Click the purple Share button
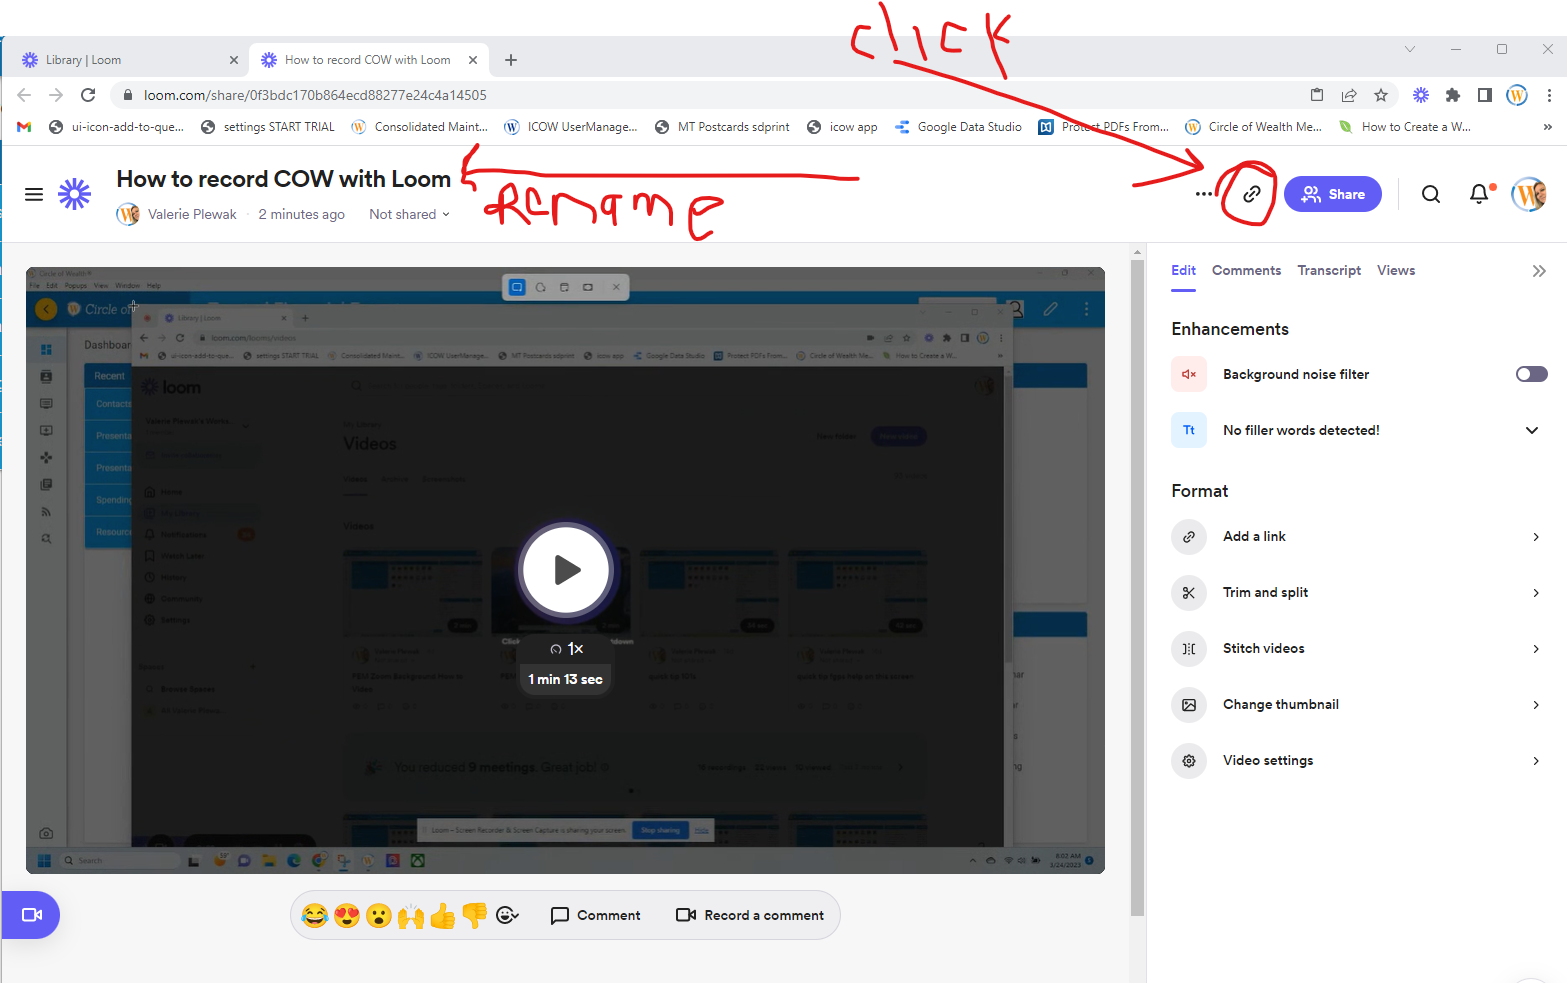The height and width of the screenshot is (983, 1567). pos(1332,194)
